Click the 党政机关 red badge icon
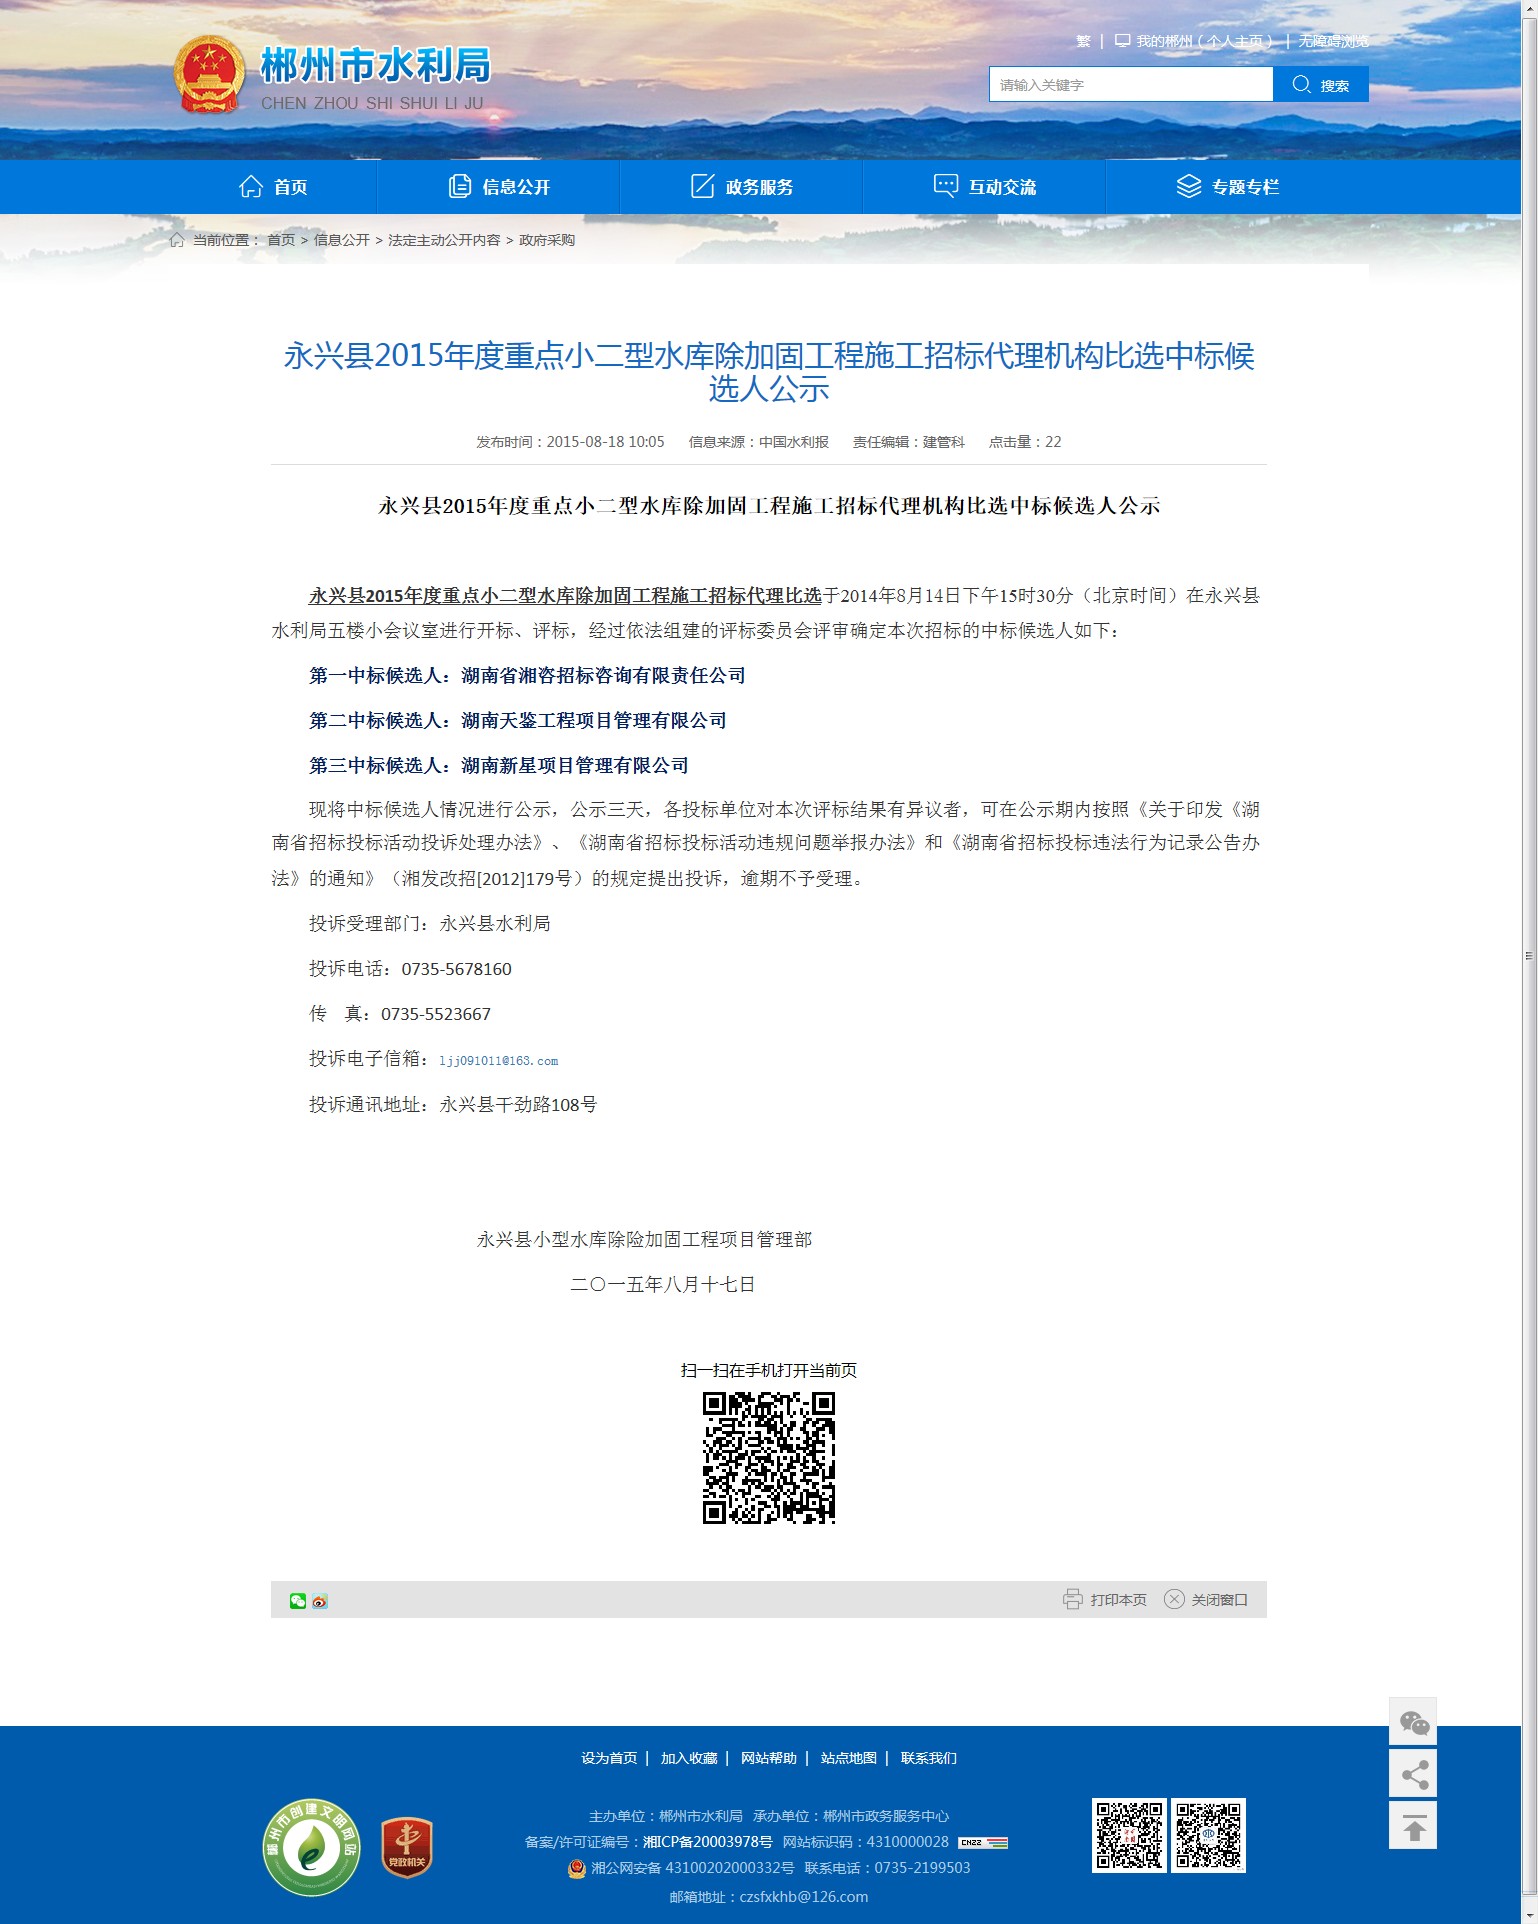This screenshot has width=1538, height=1924. coord(406,1847)
